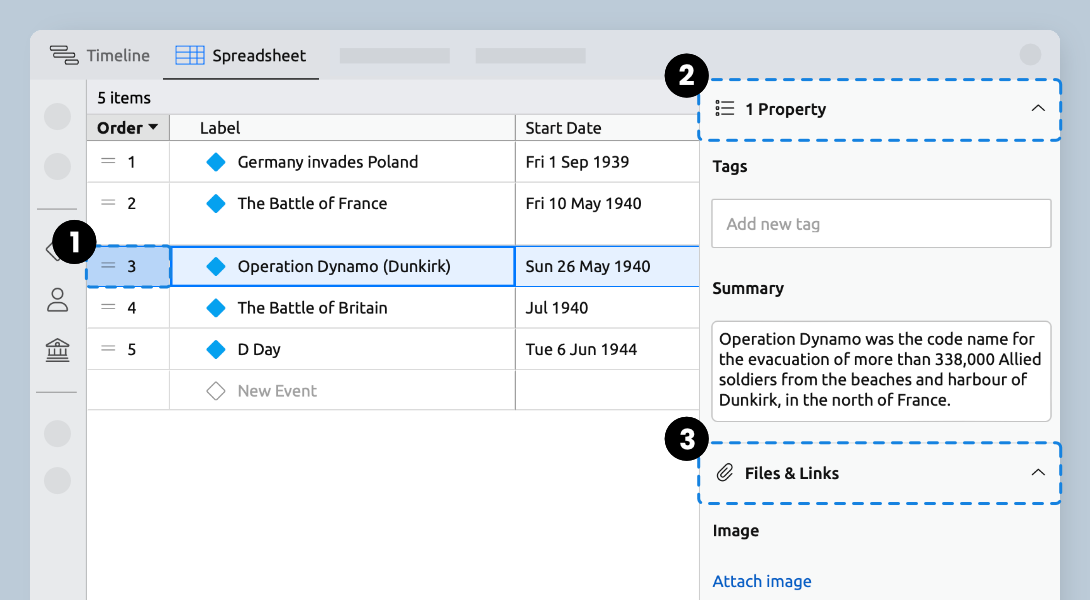1090x600 pixels.
Task: Click the diamond icon for The Battle of France
Action: 216,204
